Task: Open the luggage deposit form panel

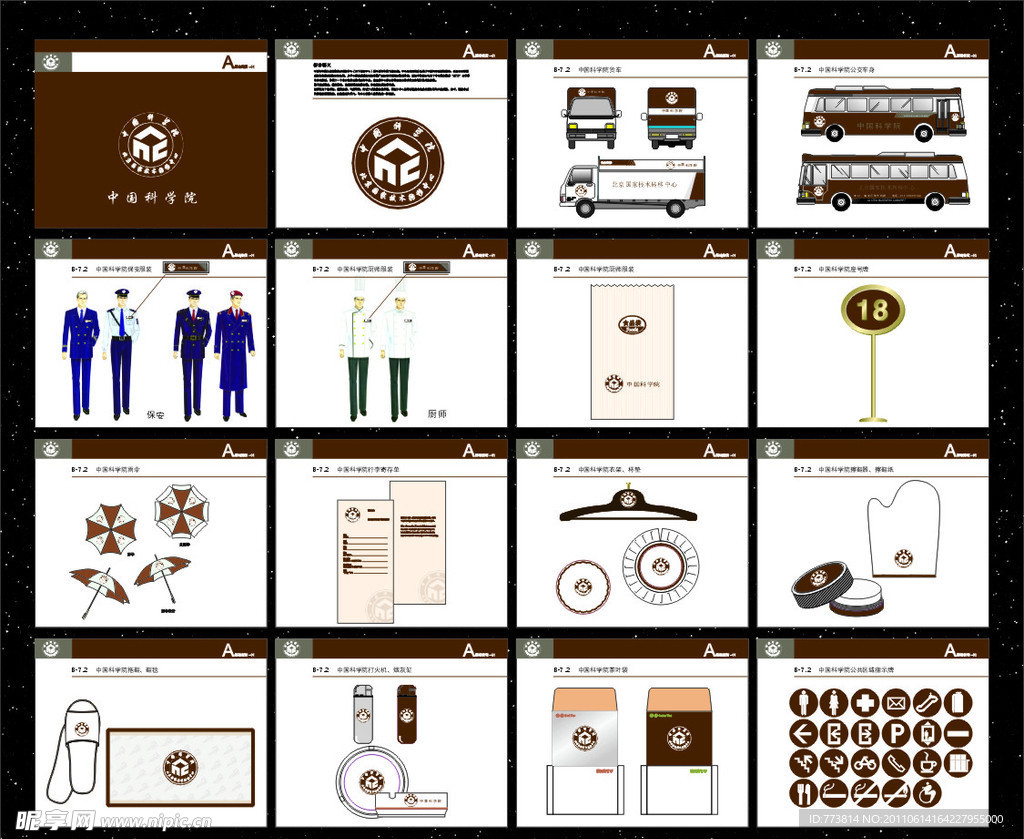Action: [391, 533]
